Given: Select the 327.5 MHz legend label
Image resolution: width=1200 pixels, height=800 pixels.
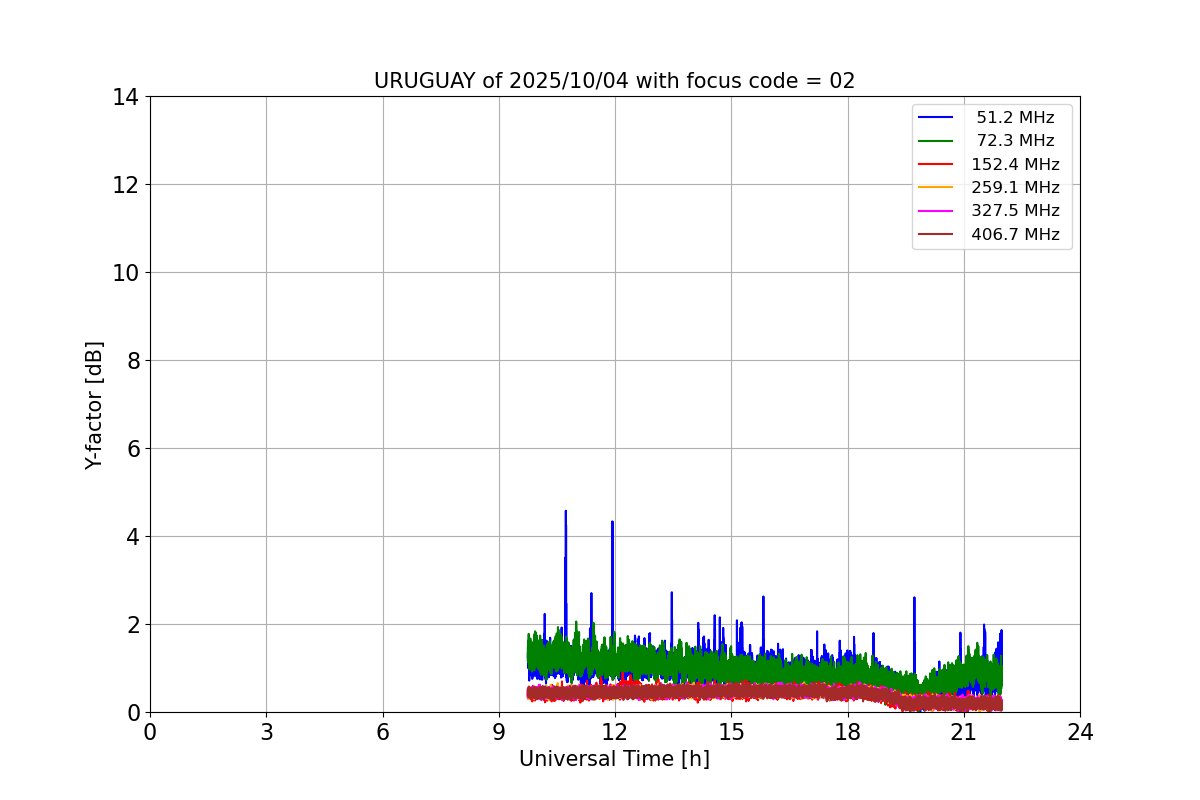Looking at the screenshot, I should click(1015, 211).
